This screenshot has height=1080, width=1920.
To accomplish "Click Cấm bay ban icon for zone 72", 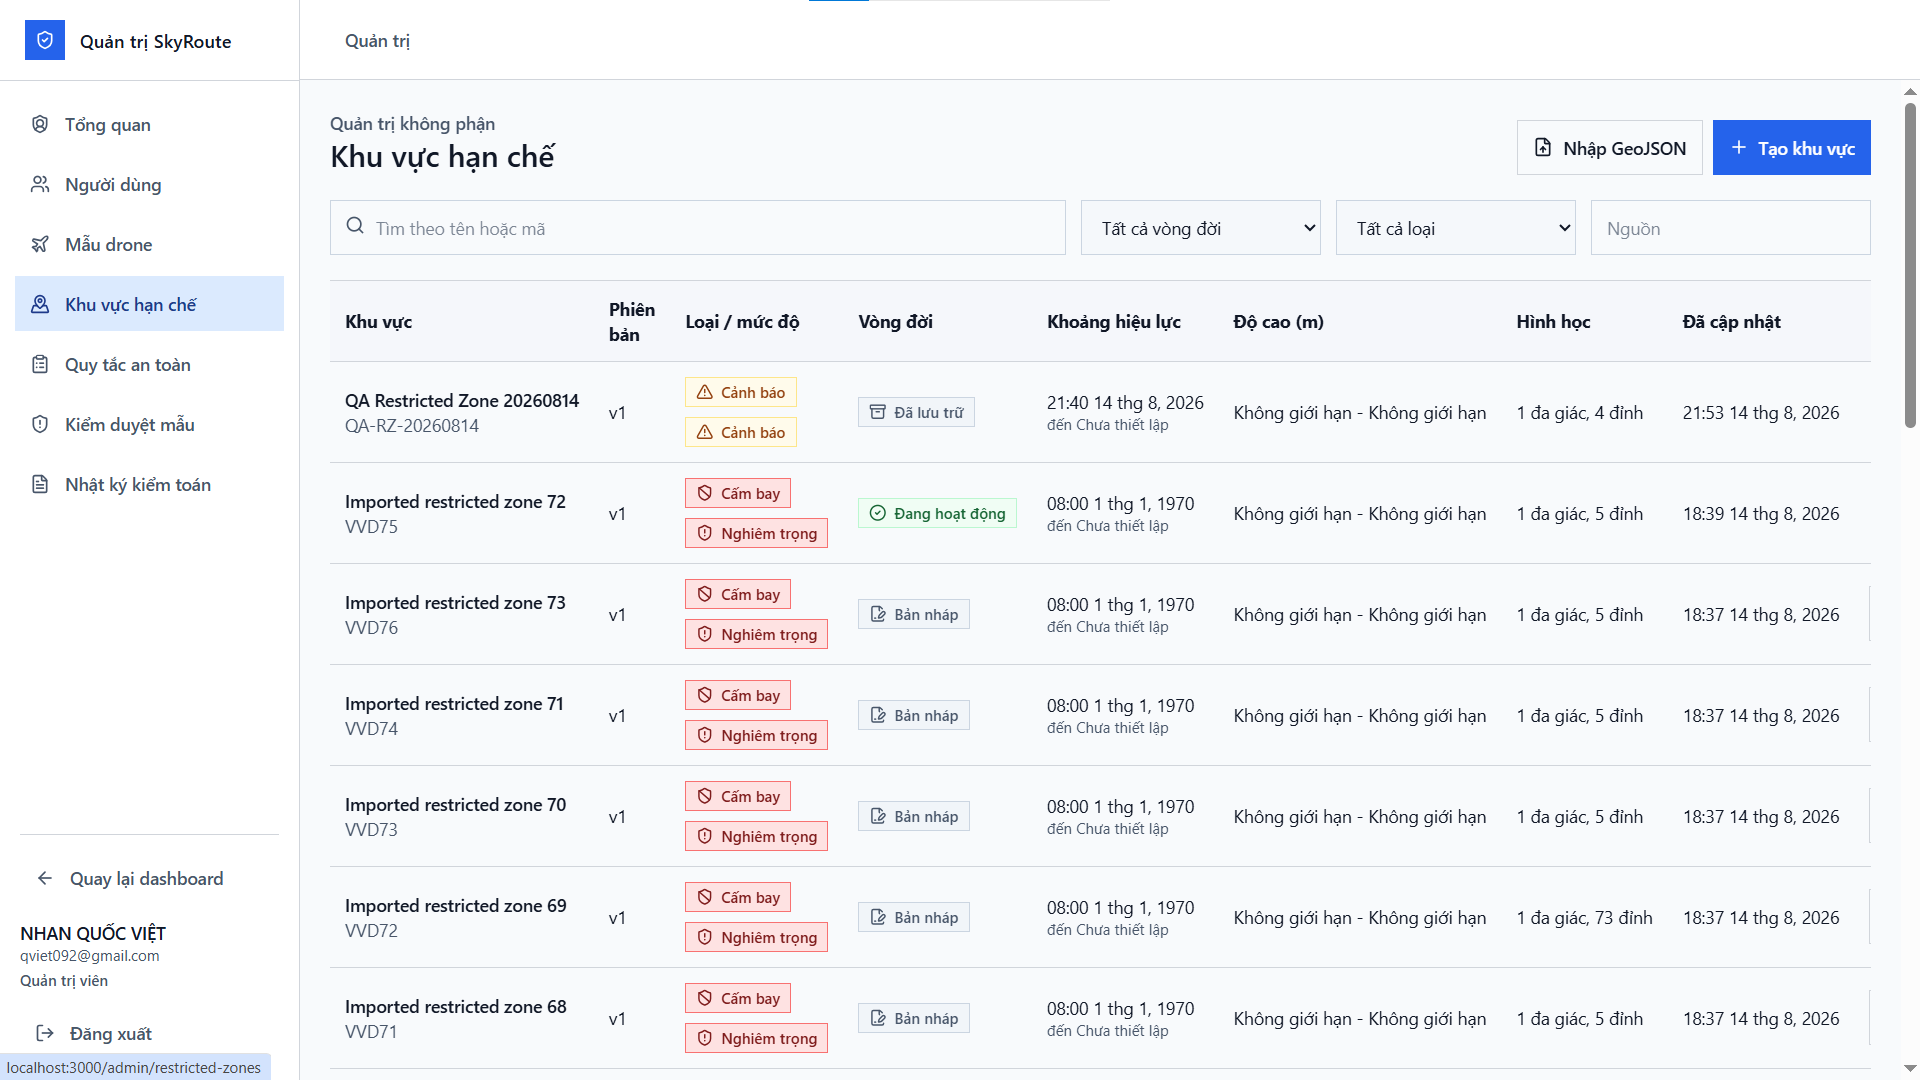I will click(705, 493).
